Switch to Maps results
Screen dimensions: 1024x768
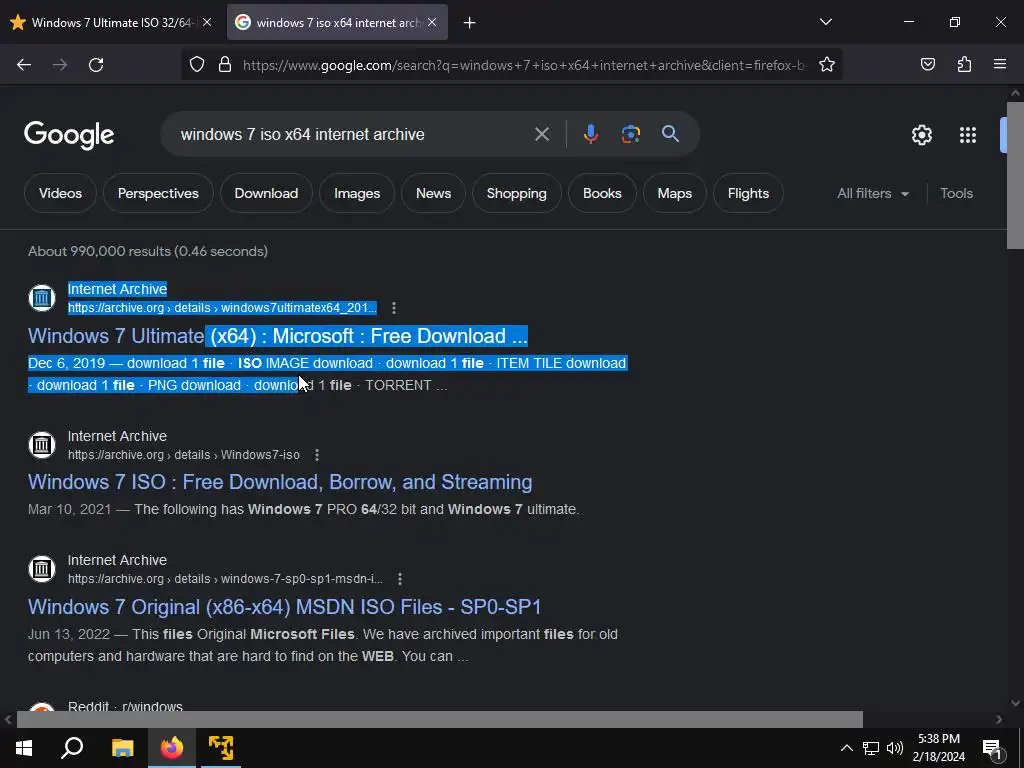[675, 193]
